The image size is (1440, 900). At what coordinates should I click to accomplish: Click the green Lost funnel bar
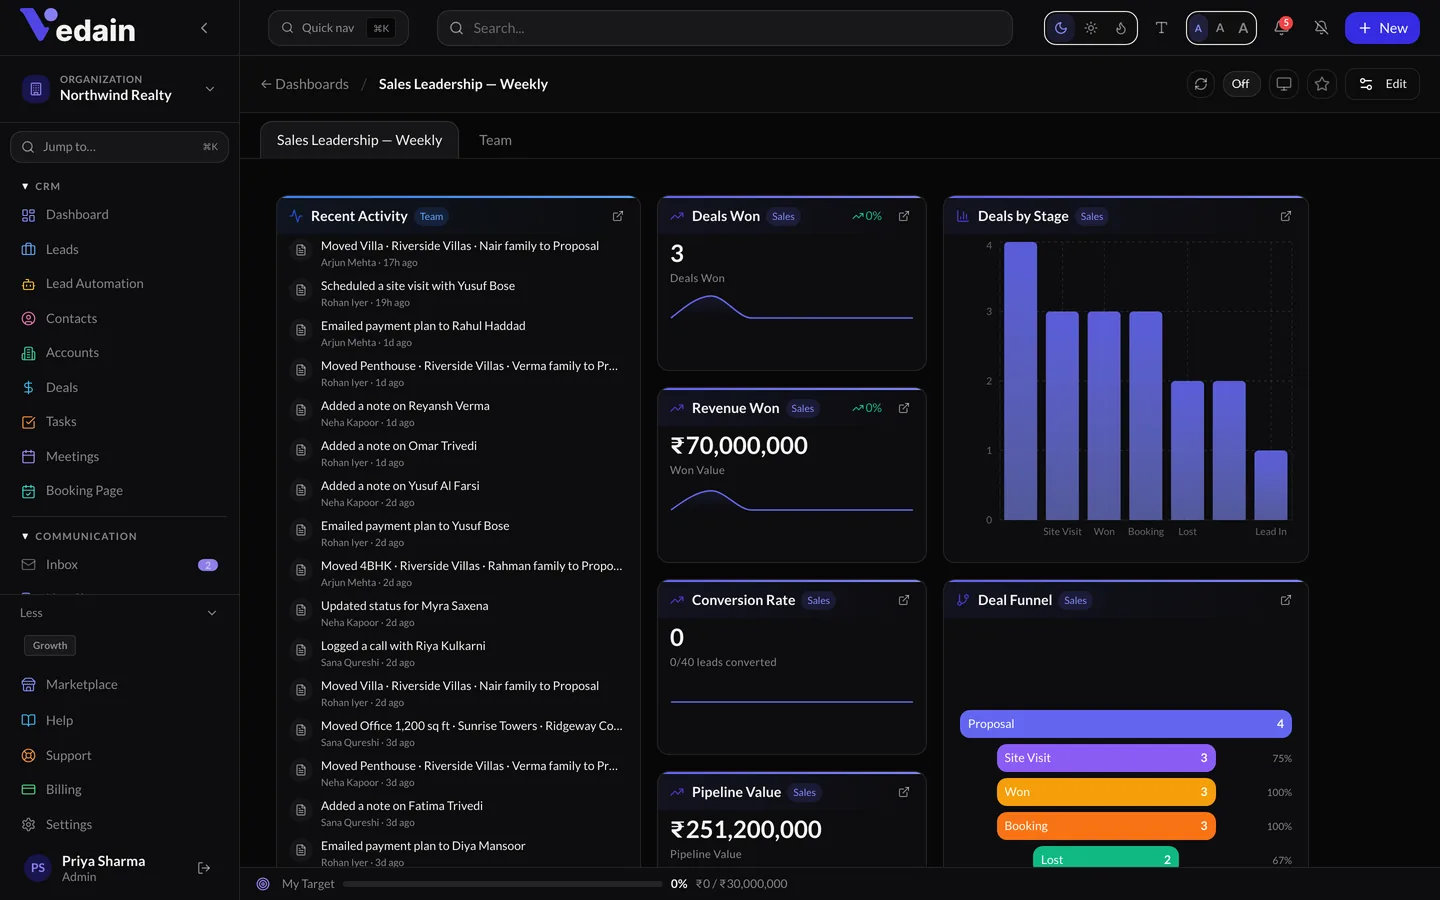[1106, 858]
